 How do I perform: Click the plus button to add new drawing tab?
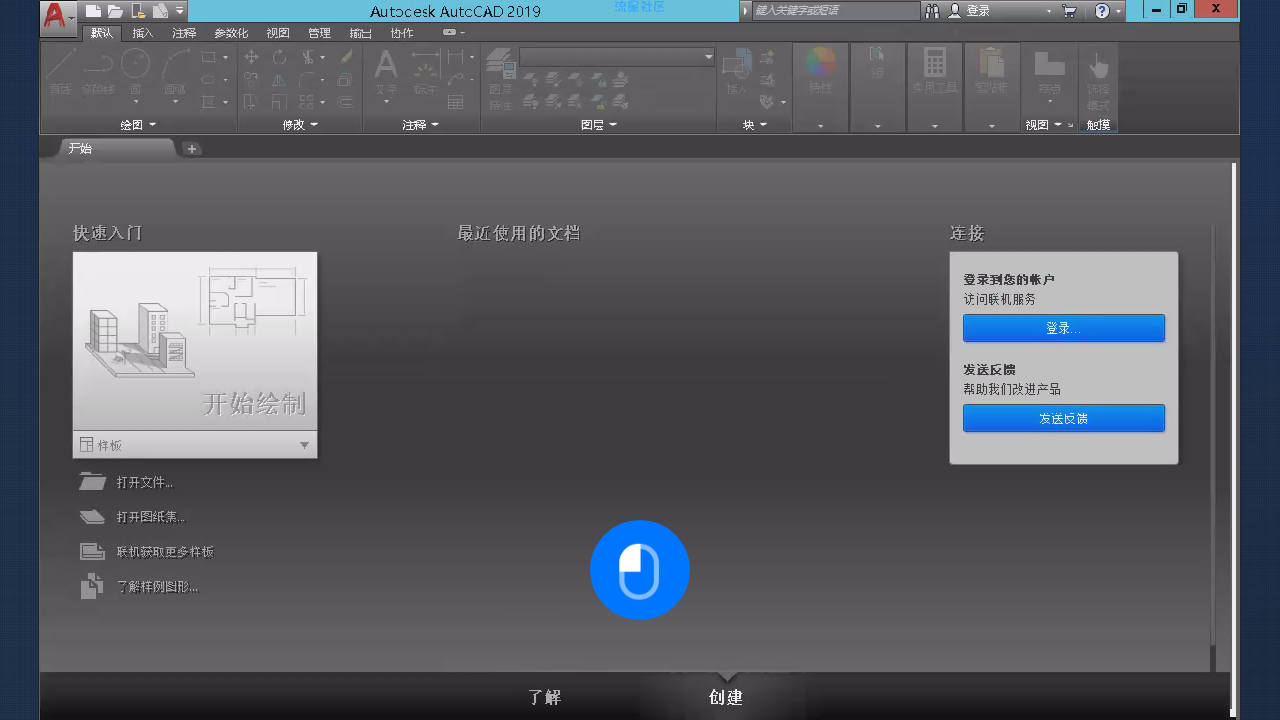pos(192,149)
